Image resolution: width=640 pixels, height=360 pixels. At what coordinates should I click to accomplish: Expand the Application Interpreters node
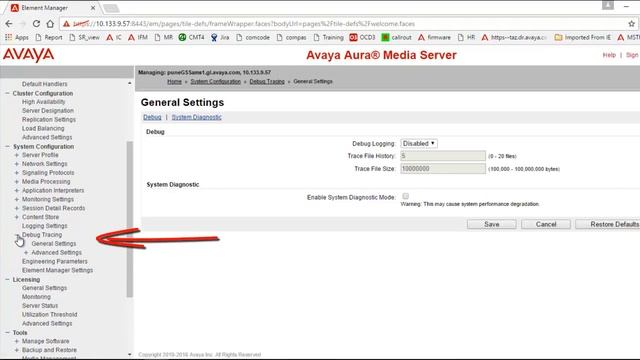coord(17,191)
